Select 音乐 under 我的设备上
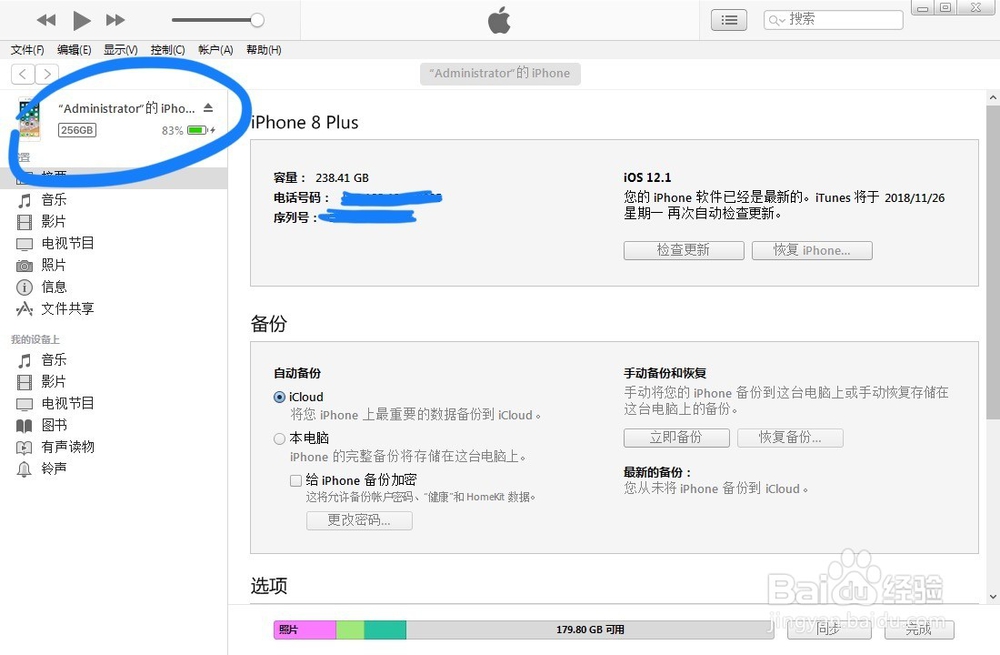Image resolution: width=1000 pixels, height=655 pixels. [54, 360]
